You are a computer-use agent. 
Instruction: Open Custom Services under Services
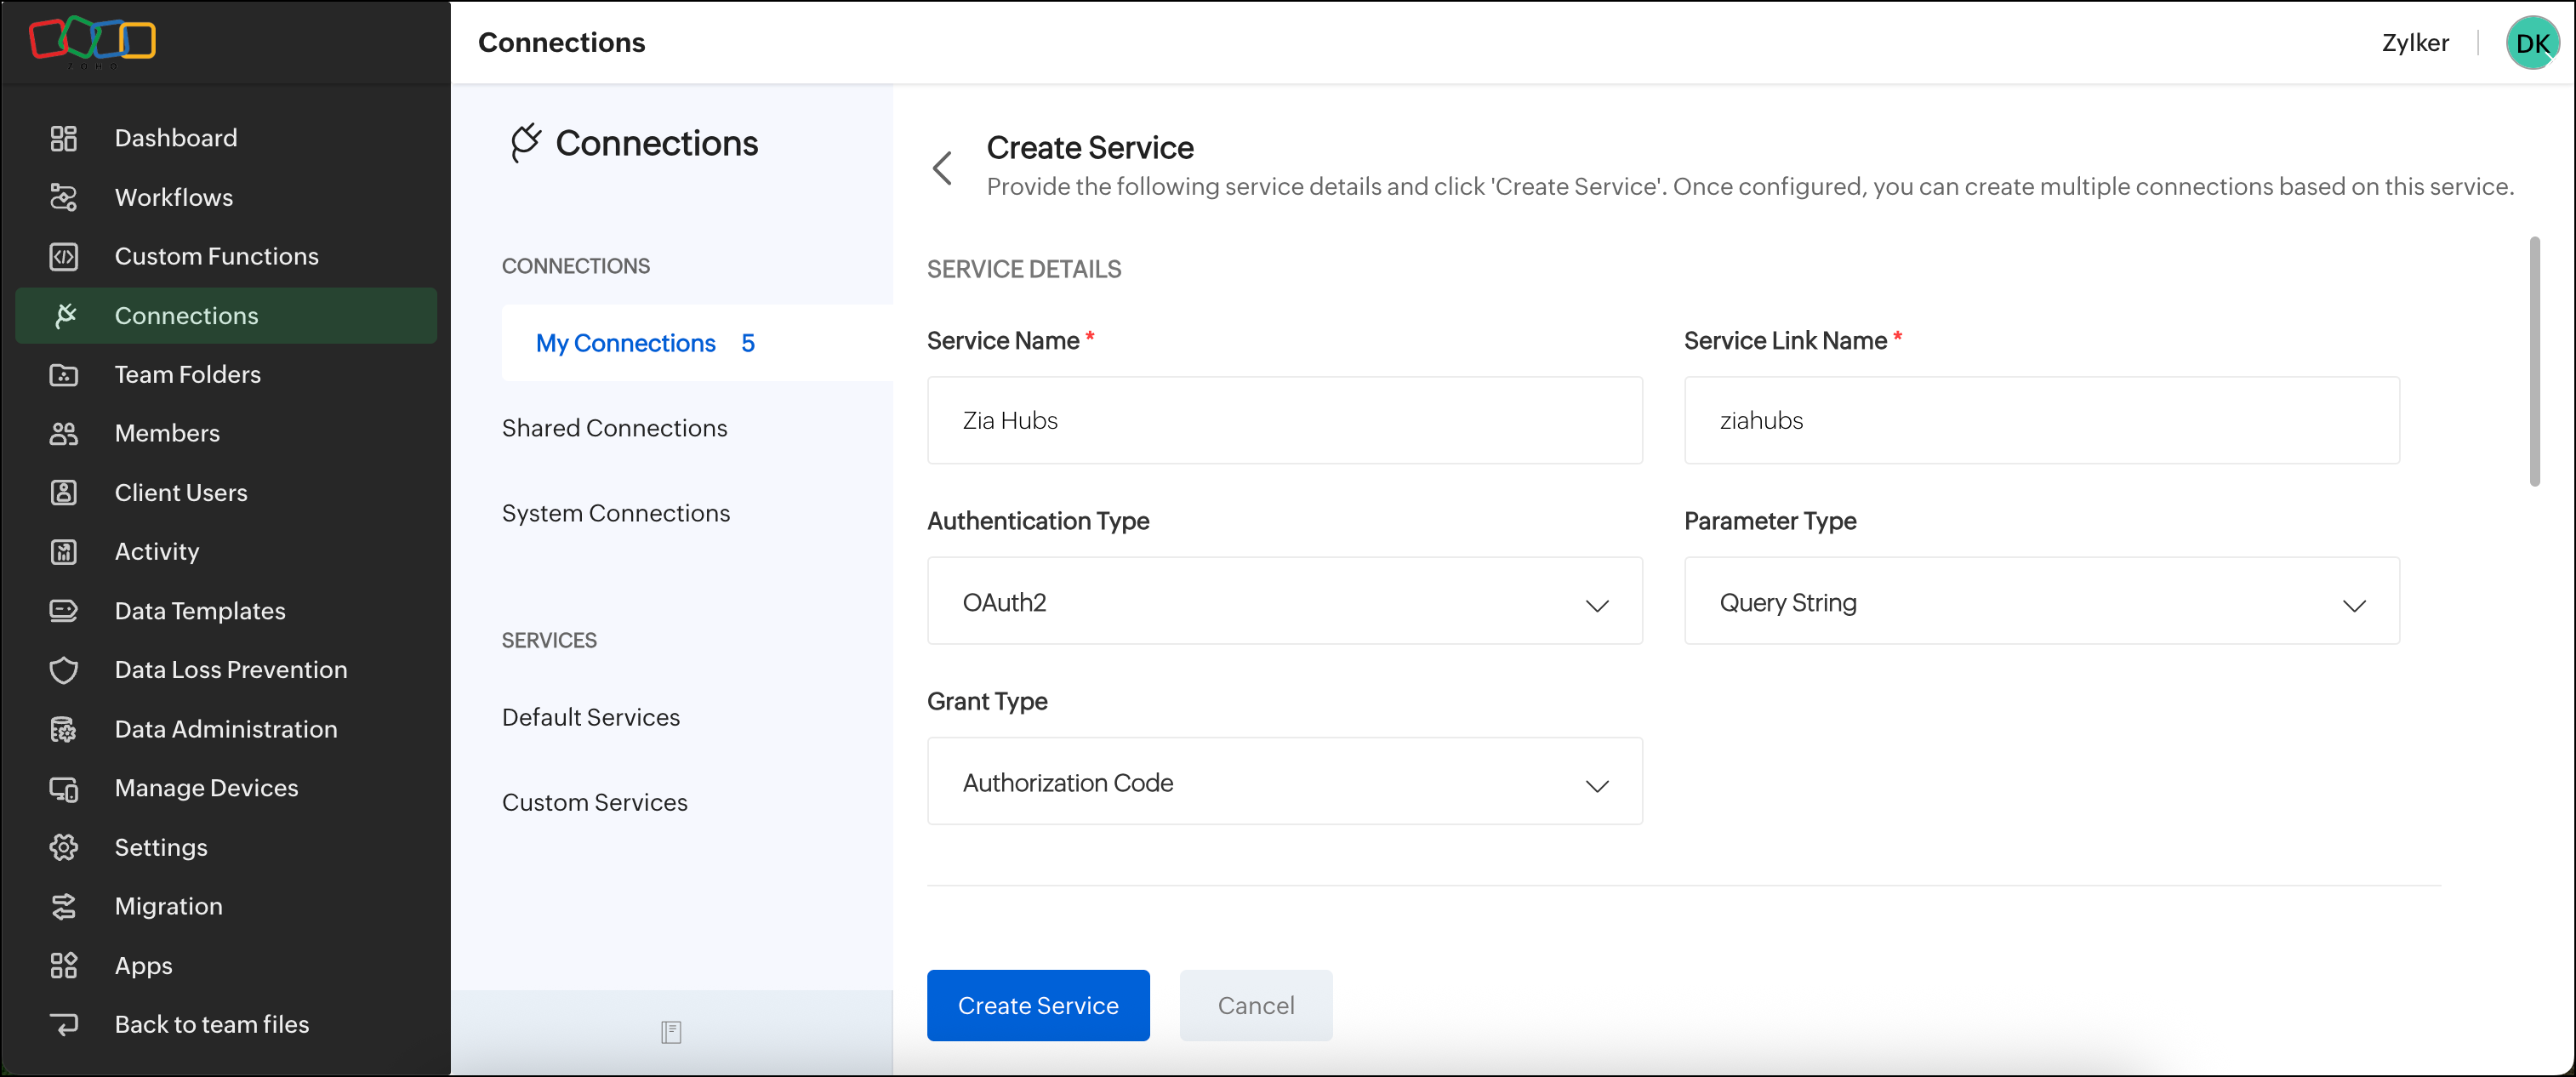[x=594, y=802]
